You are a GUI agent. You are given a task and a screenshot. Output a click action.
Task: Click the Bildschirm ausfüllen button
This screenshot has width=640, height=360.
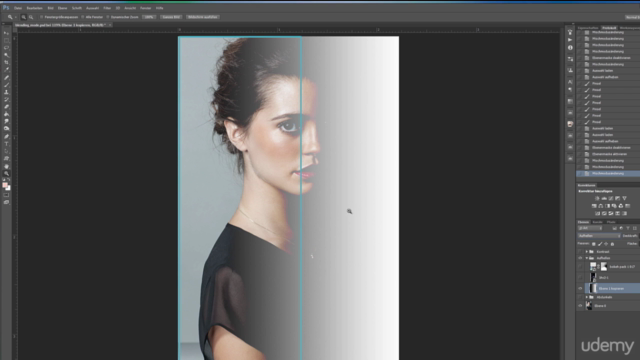point(203,17)
